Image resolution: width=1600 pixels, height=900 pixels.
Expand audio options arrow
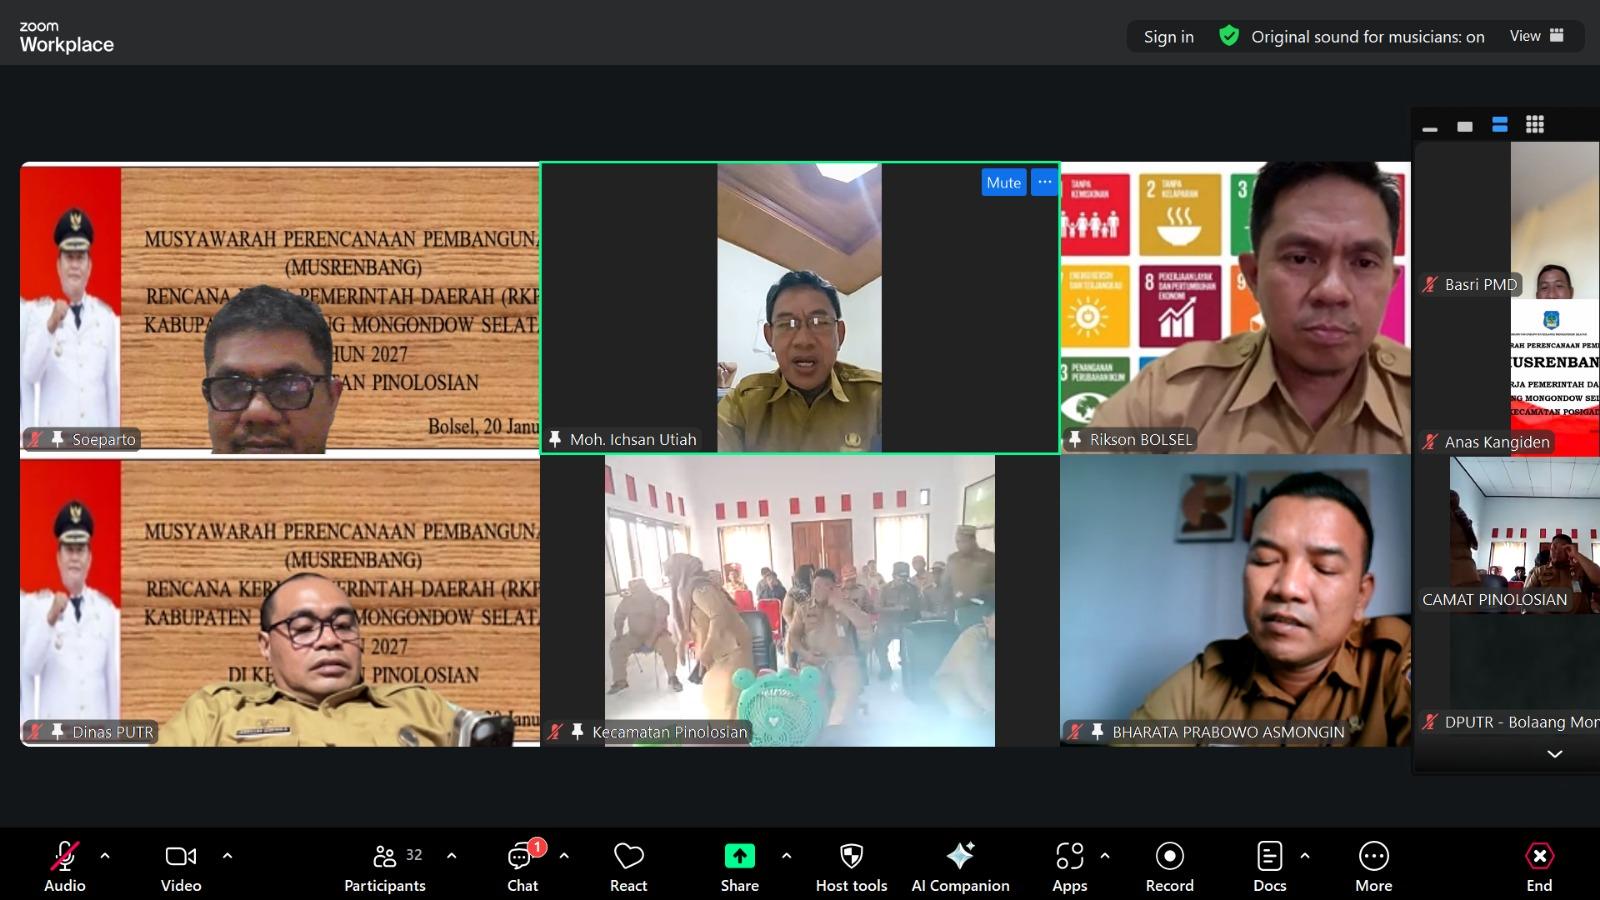(105, 856)
